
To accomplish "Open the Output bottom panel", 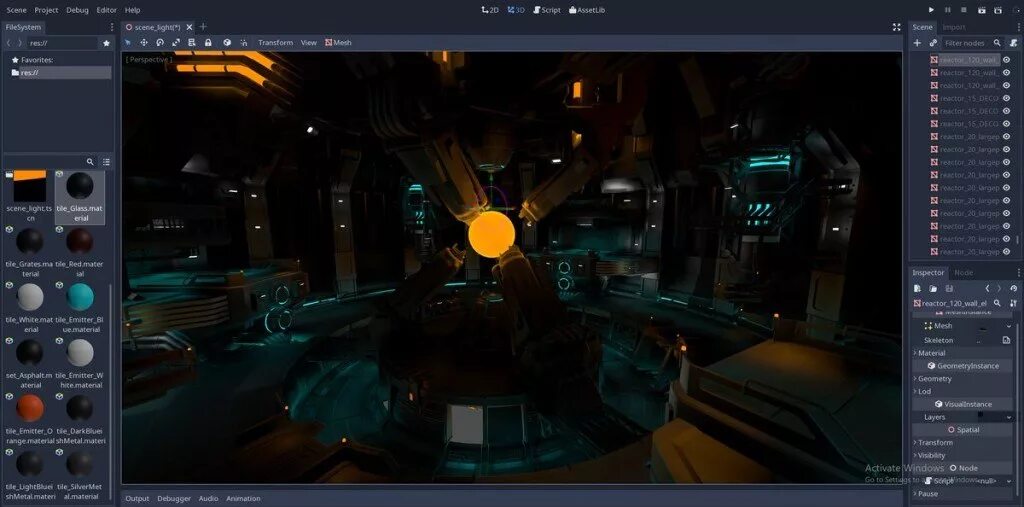I will pos(137,499).
